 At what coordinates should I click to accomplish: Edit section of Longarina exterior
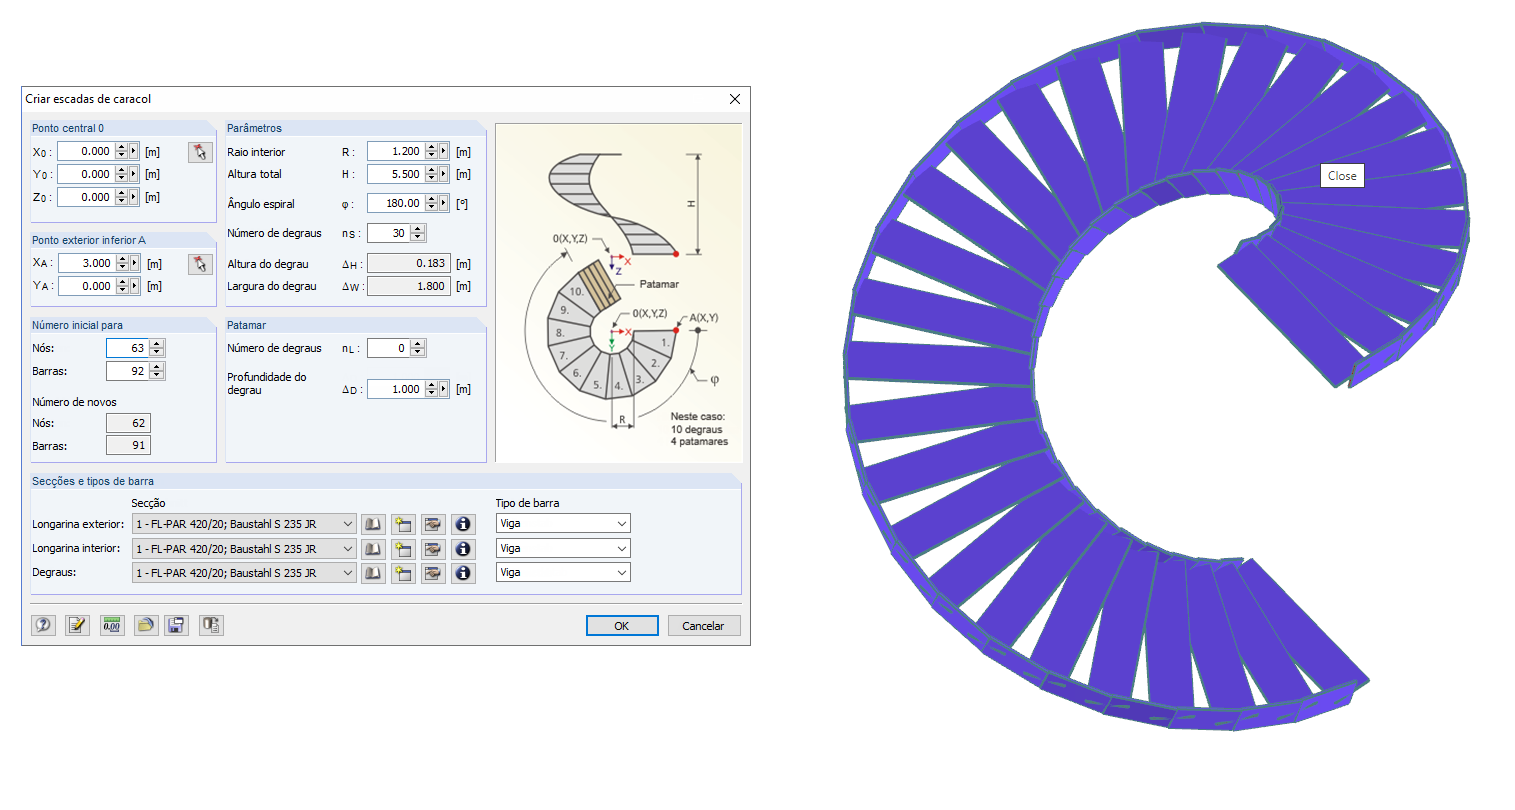pyautogui.click(x=433, y=524)
